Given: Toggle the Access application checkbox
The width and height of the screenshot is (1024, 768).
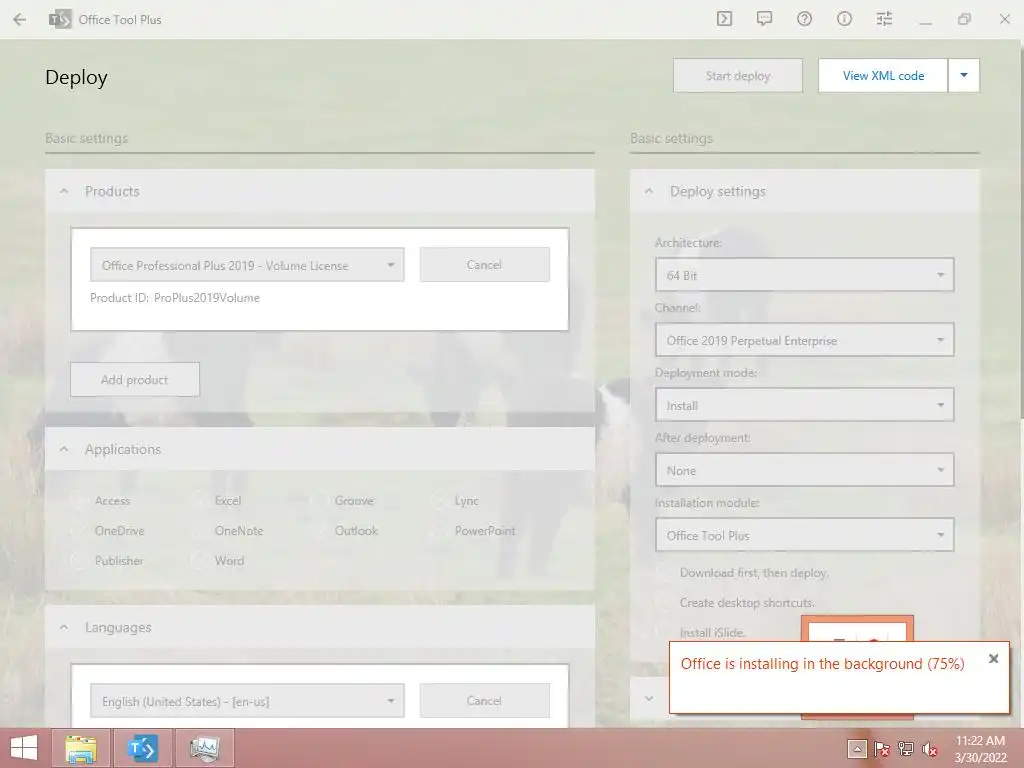Looking at the screenshot, I should tap(78, 501).
